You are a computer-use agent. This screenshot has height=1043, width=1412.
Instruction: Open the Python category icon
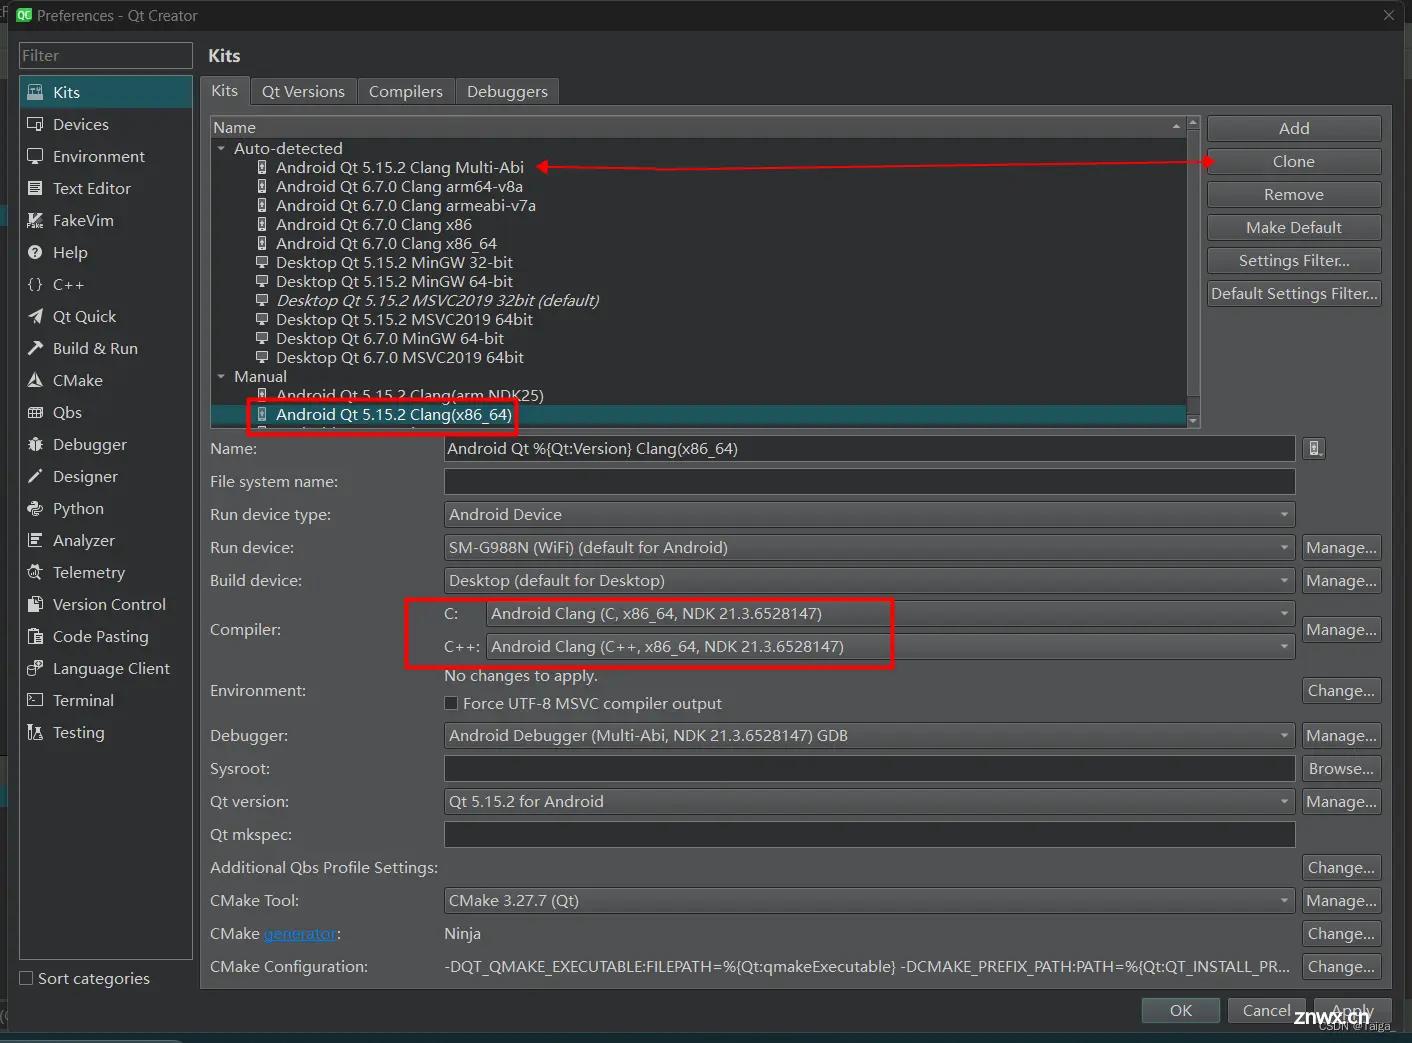(35, 508)
